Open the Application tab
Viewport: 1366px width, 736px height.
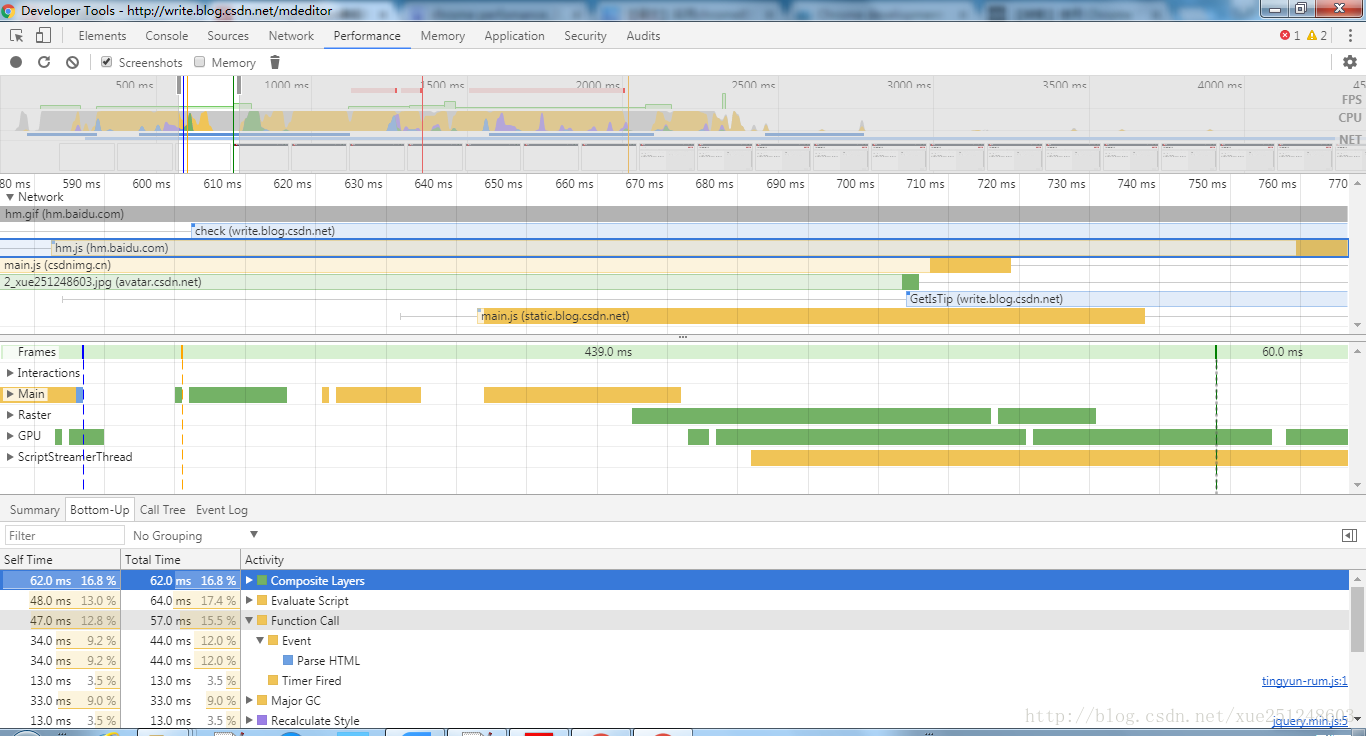click(x=514, y=36)
